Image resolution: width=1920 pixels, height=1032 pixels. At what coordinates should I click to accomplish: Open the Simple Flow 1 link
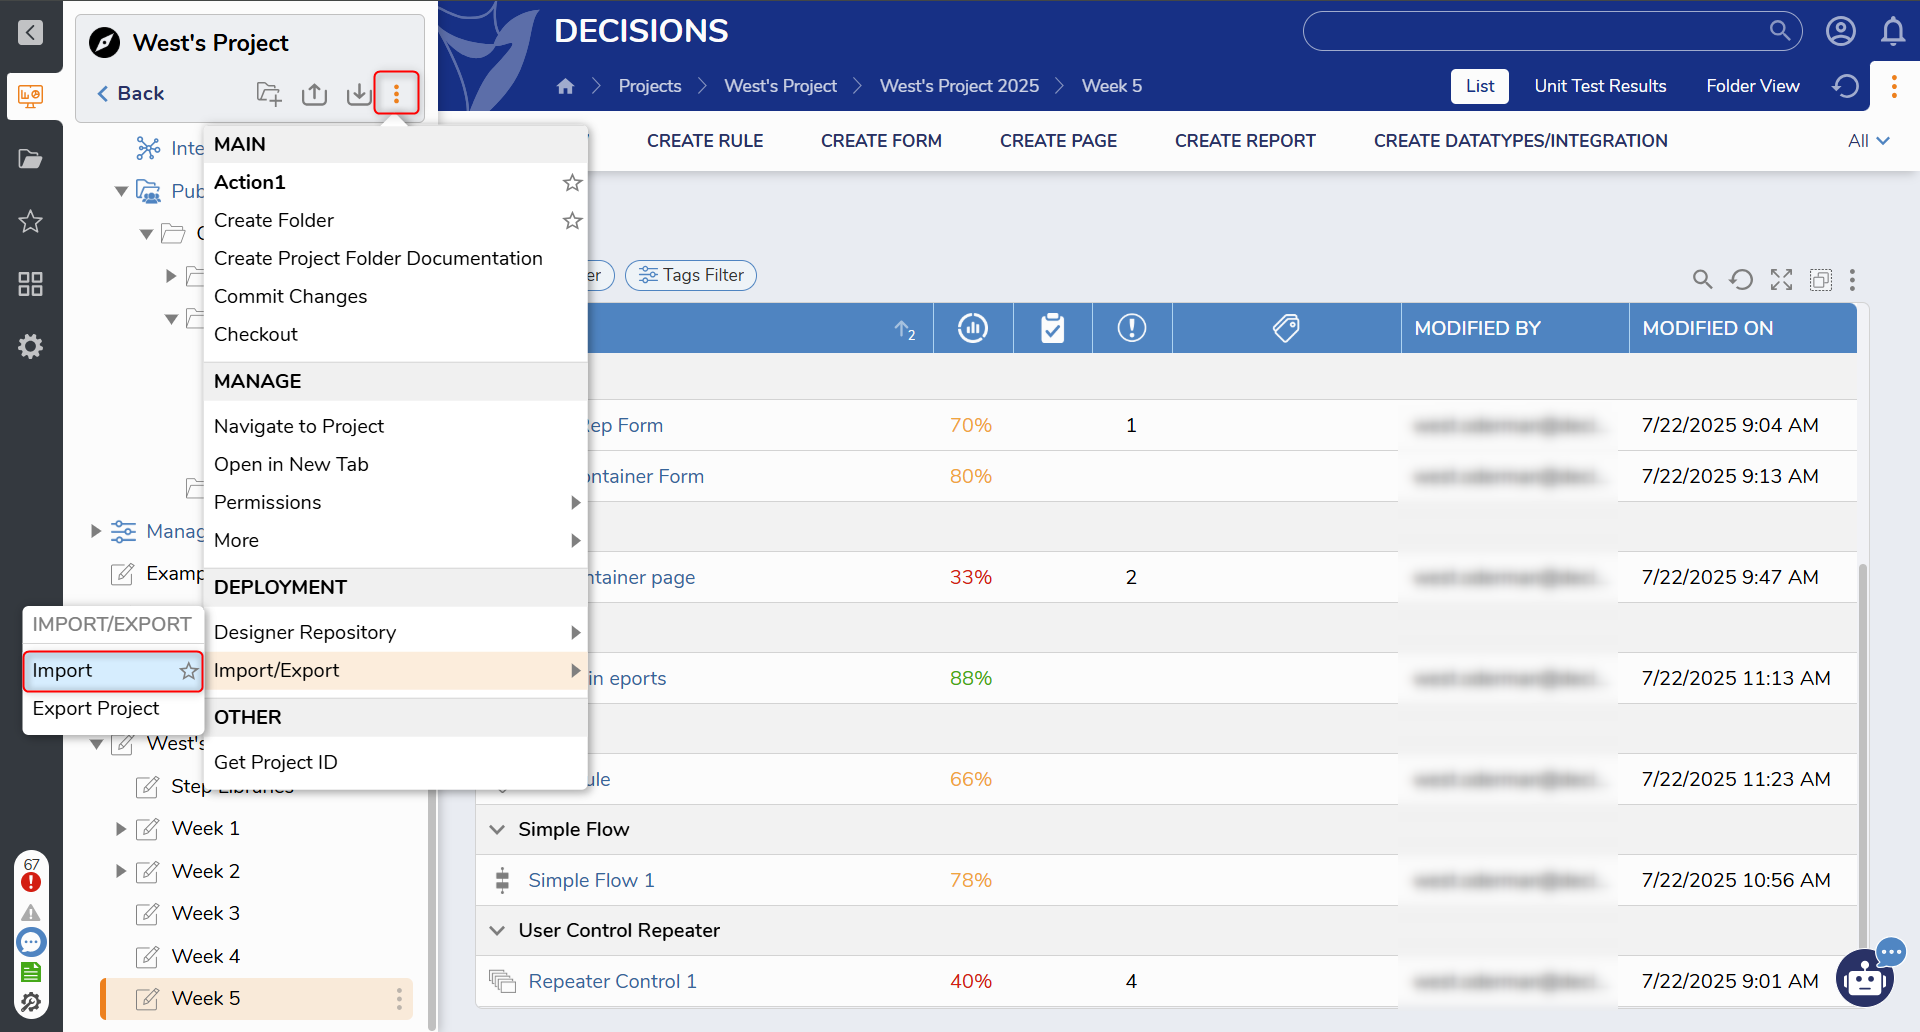[x=591, y=881]
